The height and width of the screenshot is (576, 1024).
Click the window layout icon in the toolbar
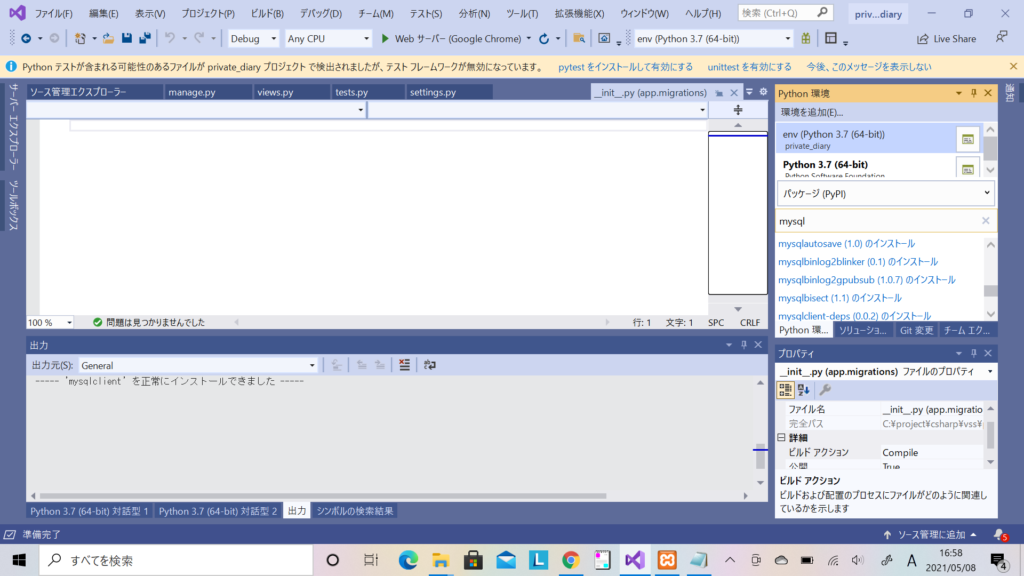pyautogui.click(x=831, y=39)
